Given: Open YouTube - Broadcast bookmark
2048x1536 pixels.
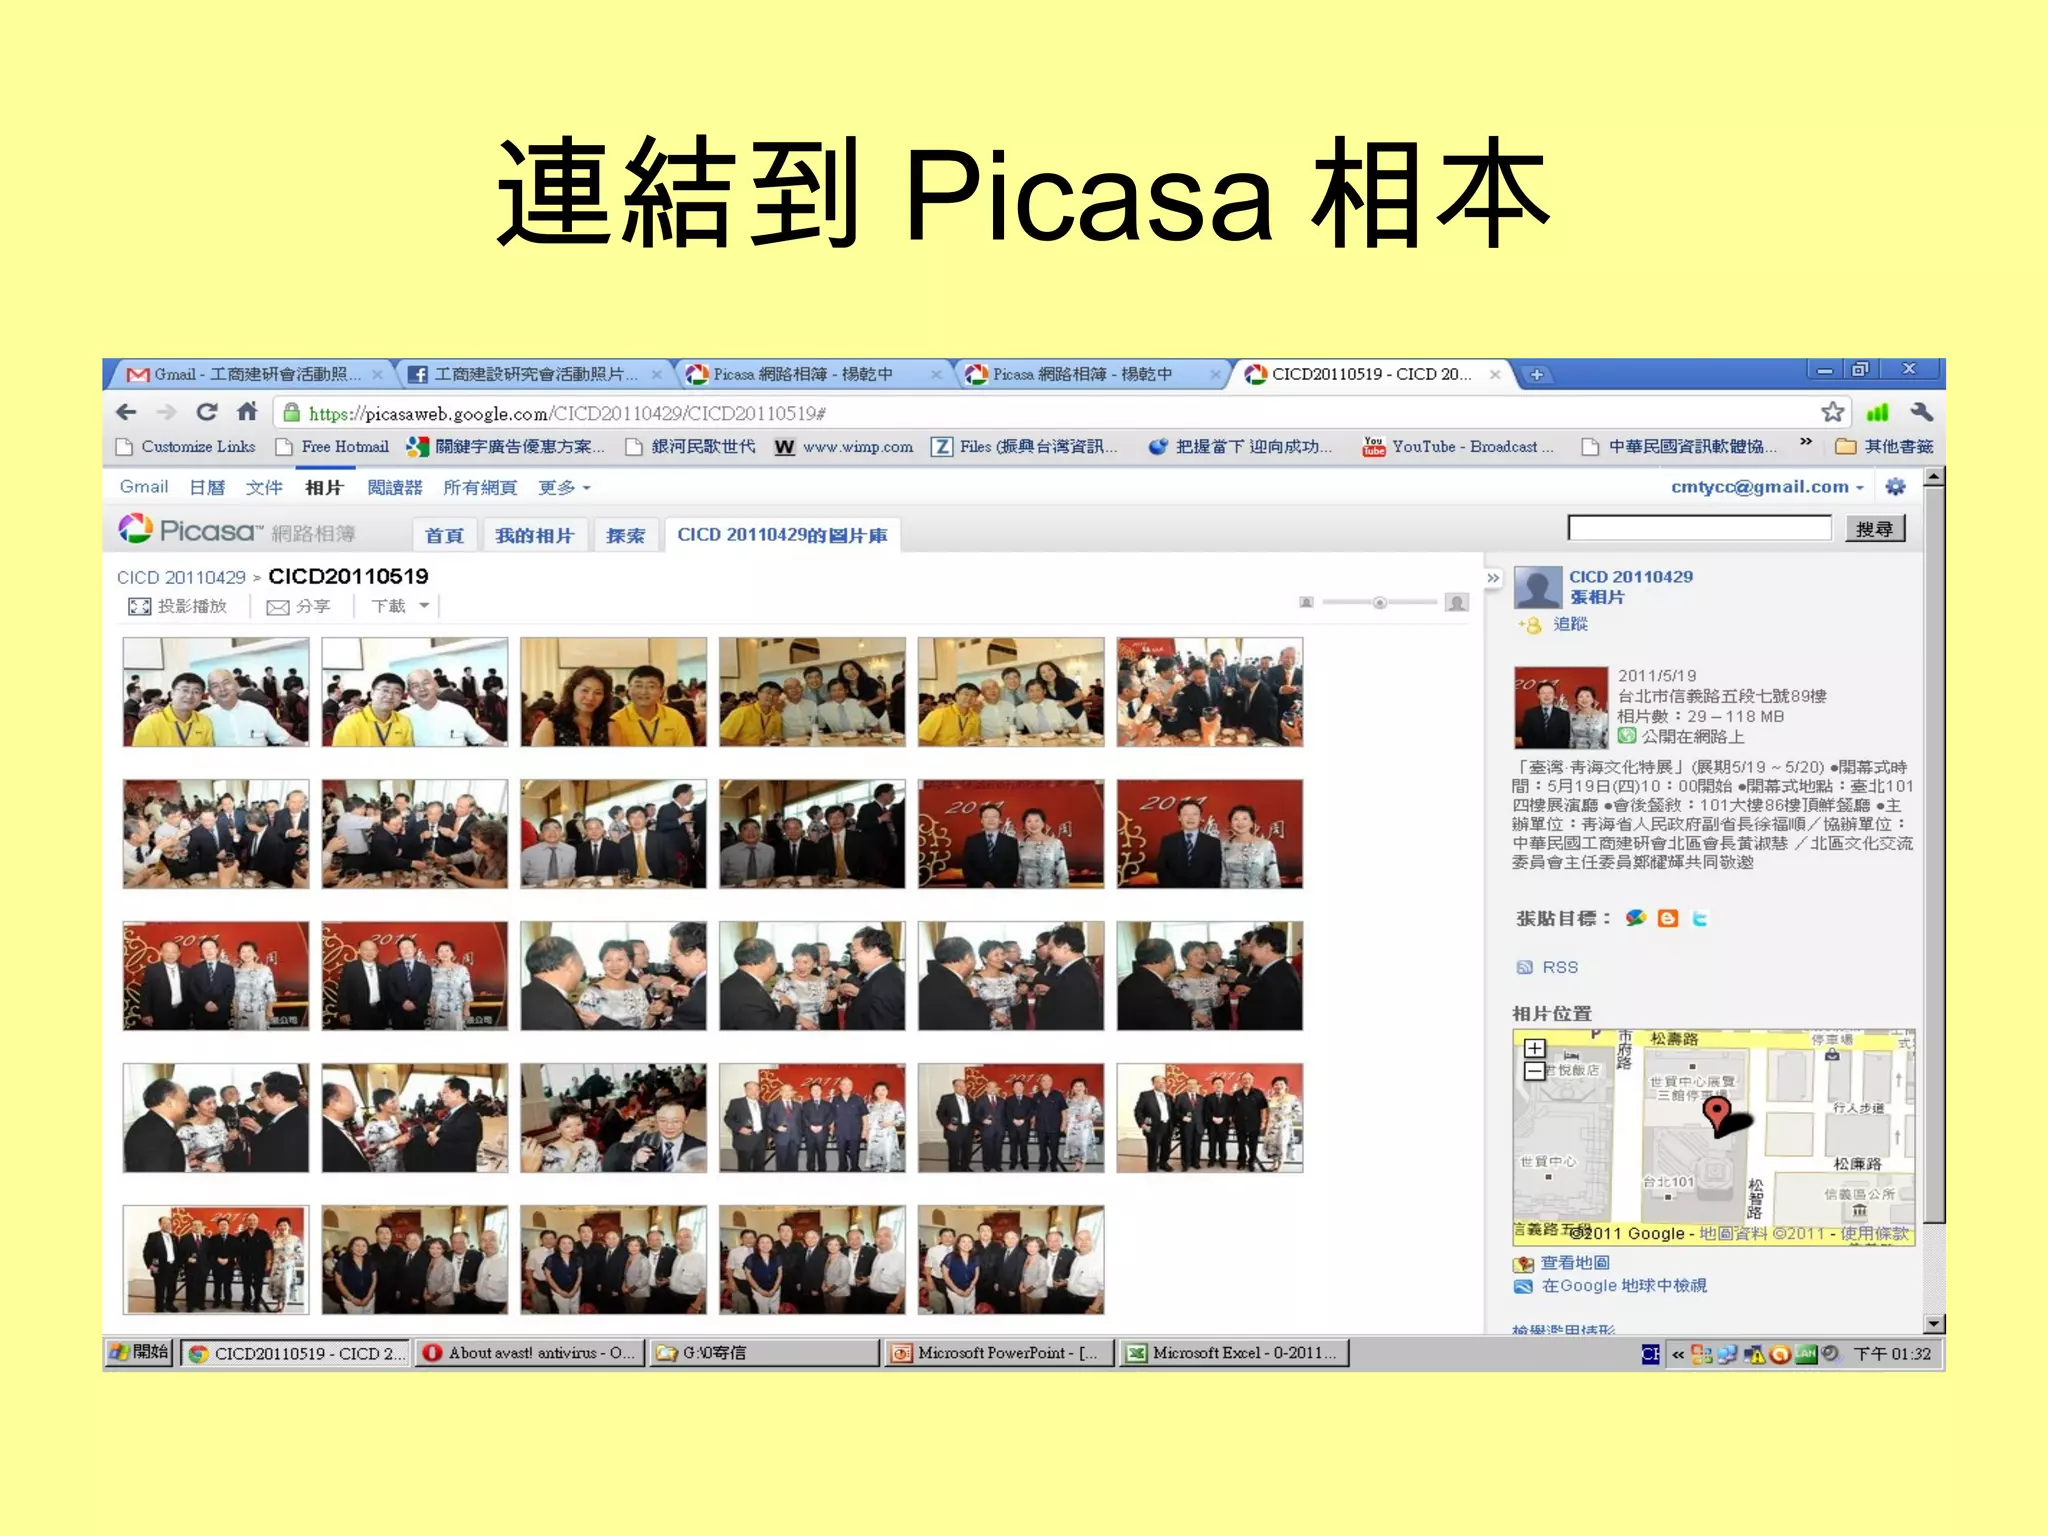Looking at the screenshot, I should 1459,446.
